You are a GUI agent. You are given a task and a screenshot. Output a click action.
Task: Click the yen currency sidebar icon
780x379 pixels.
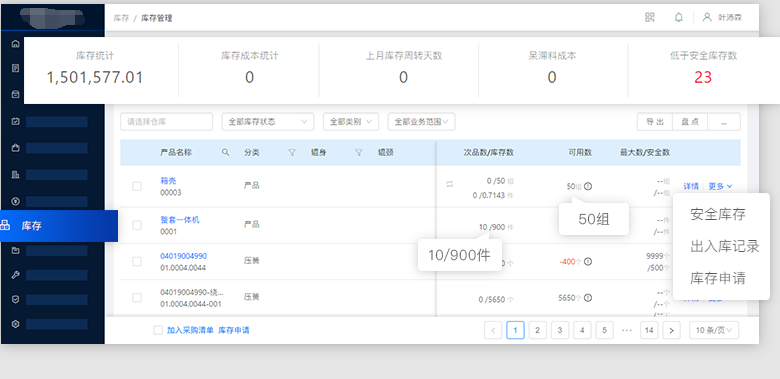[x=15, y=201]
